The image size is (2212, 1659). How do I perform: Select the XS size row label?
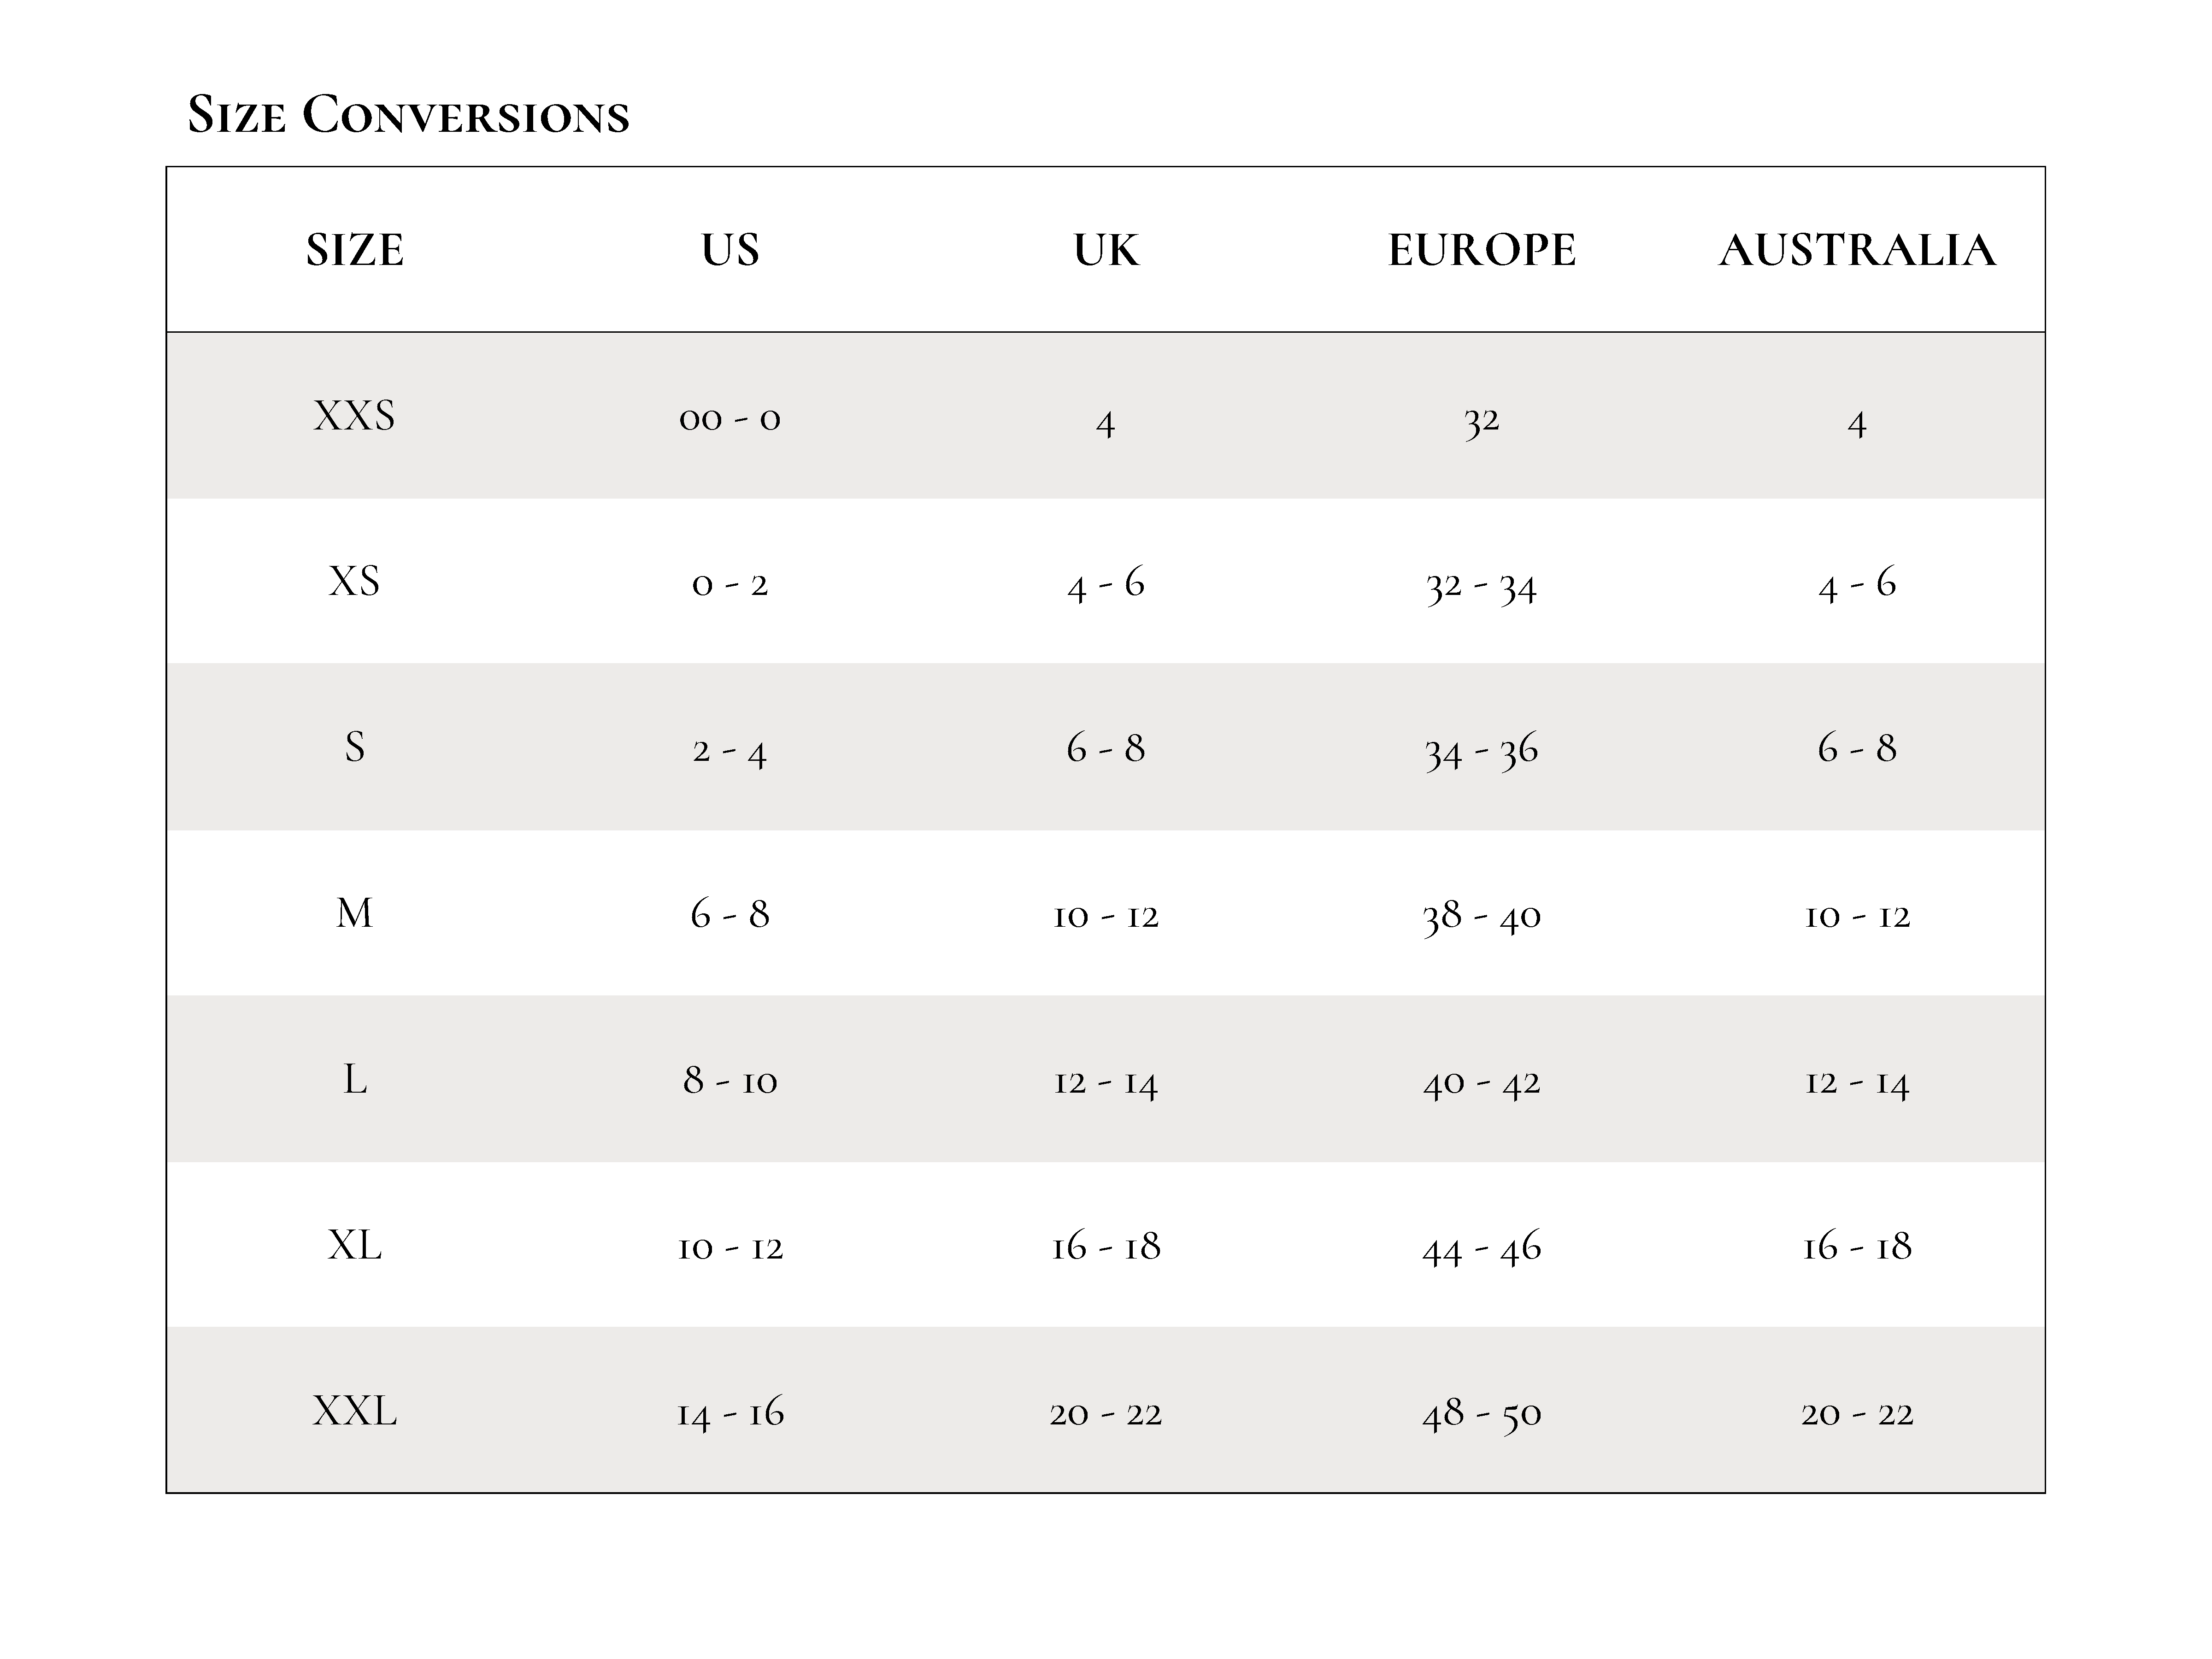tap(355, 582)
